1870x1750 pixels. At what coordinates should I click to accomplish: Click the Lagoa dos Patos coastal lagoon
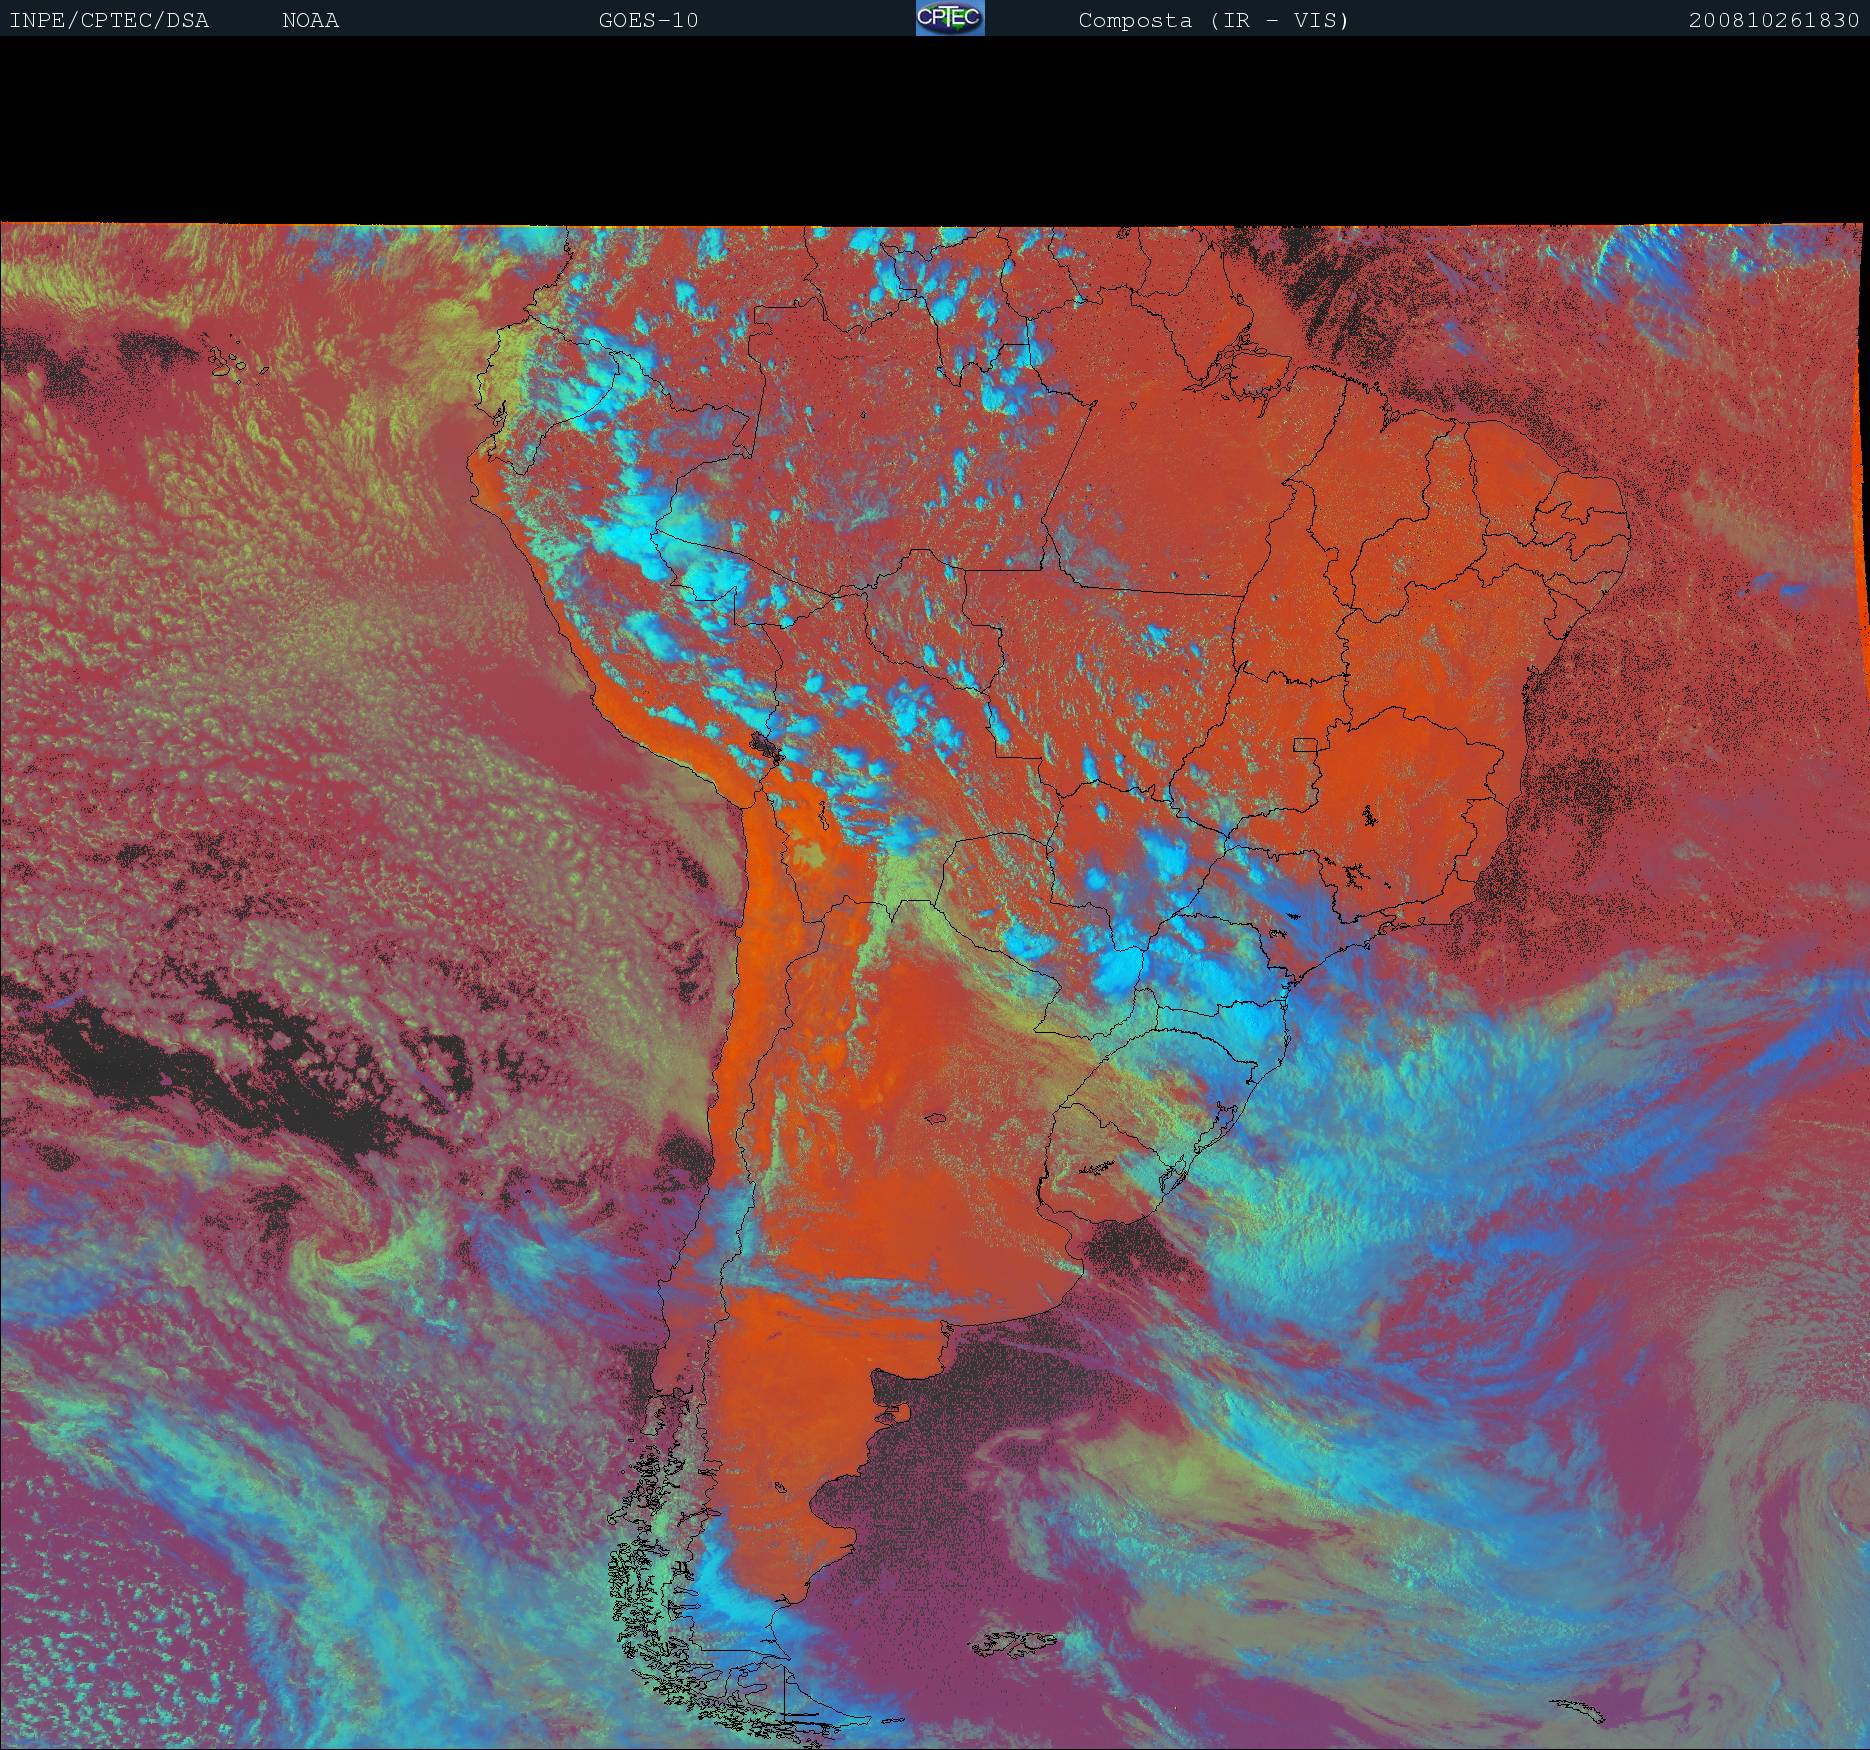coord(1222,1128)
